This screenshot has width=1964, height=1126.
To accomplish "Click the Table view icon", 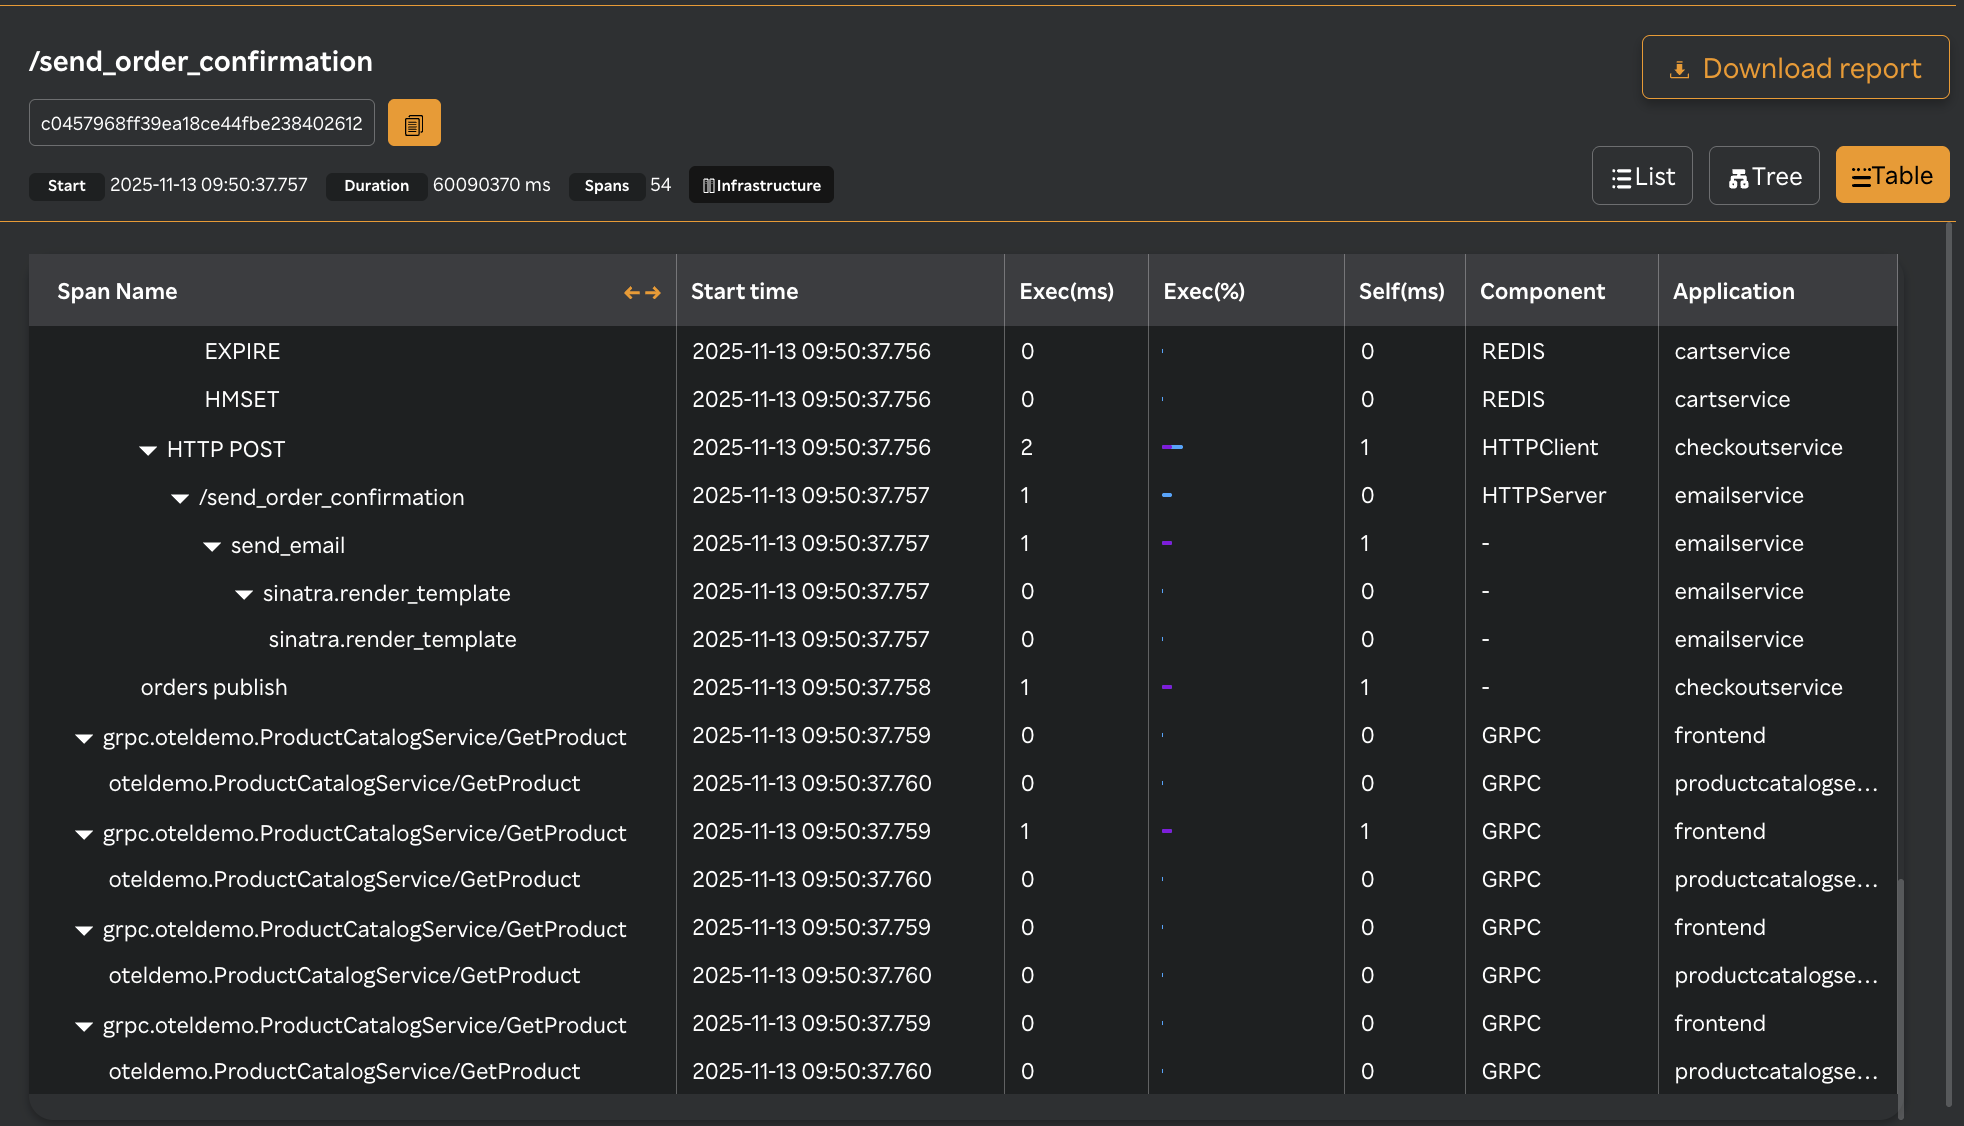I will (1860, 177).
